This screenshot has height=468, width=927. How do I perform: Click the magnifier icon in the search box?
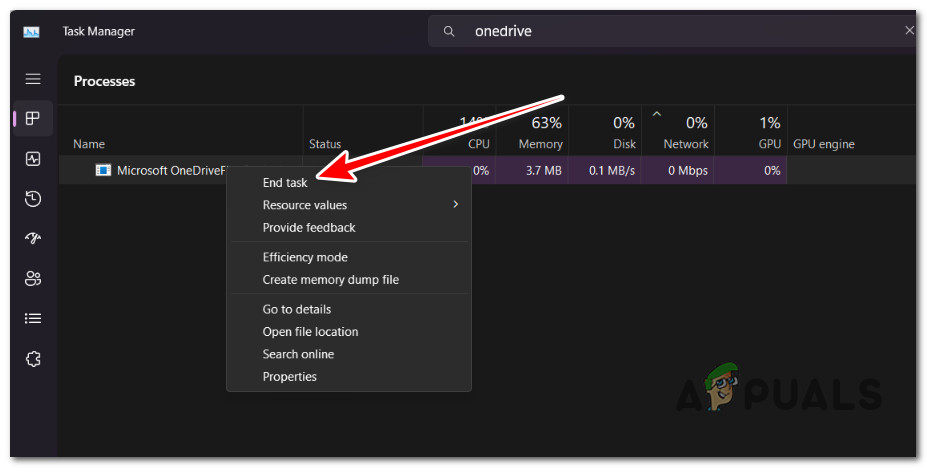(449, 31)
